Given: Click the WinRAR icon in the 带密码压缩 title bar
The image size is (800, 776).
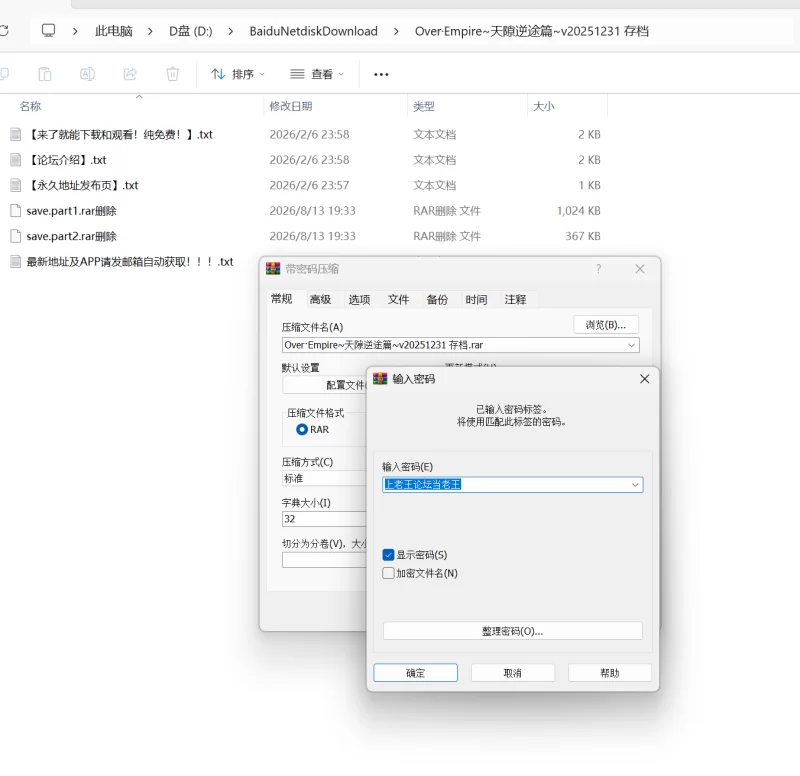Looking at the screenshot, I should 273,269.
